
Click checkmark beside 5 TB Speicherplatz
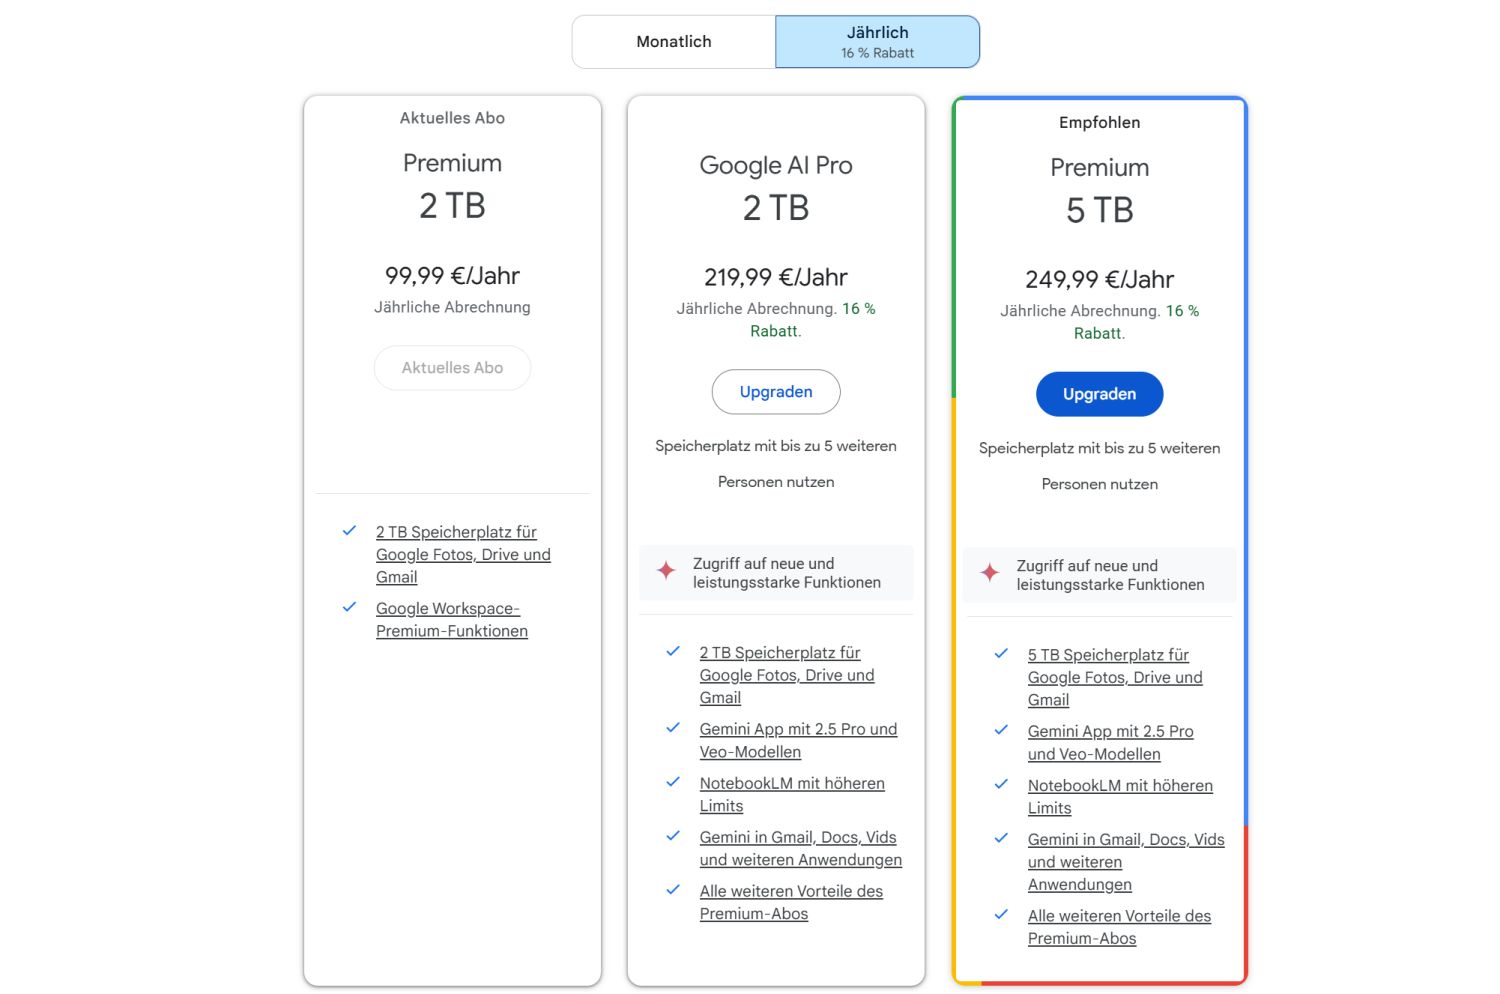(1001, 654)
